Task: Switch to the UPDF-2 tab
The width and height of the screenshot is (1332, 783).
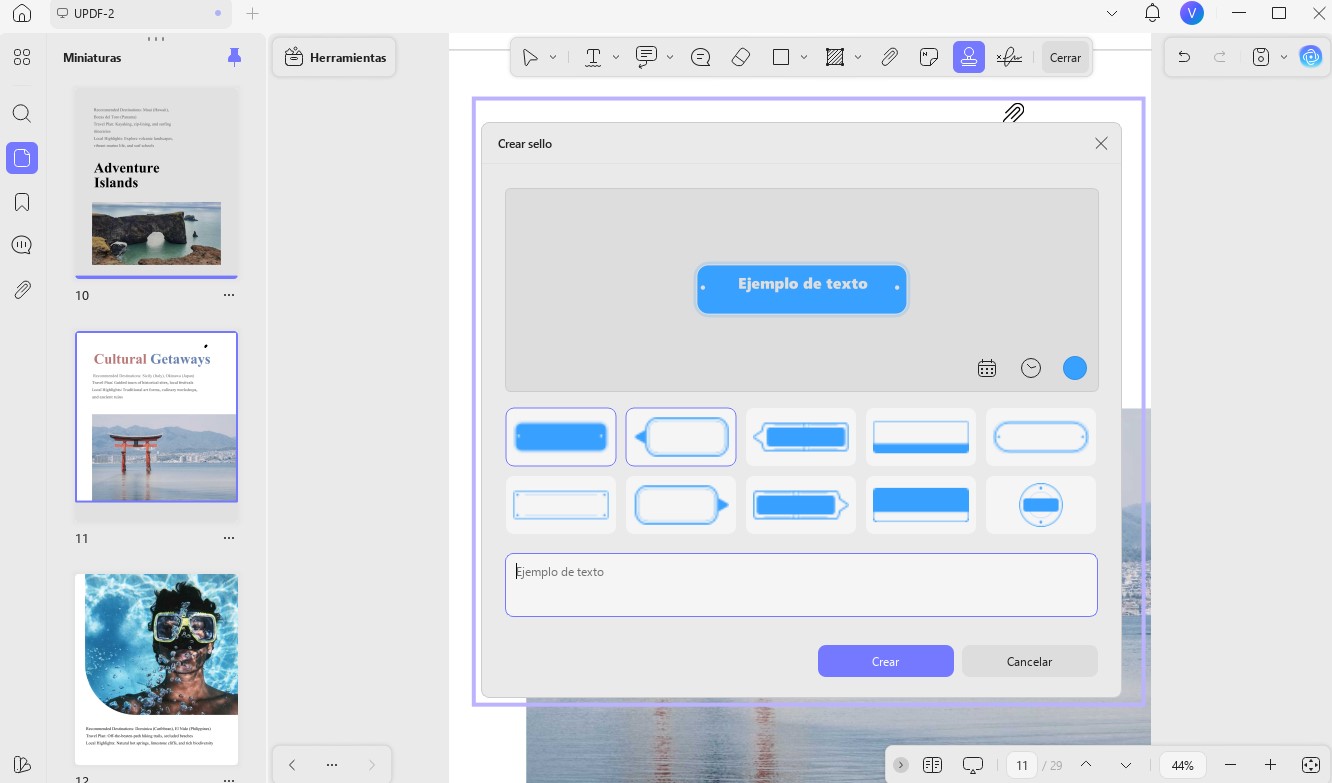Action: pos(141,14)
